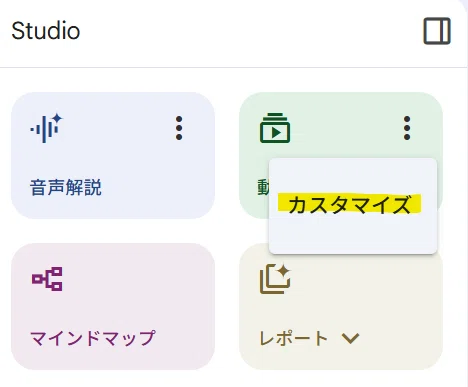Image resolution: width=468 pixels, height=387 pixels.
Task: Click the マインドマップ label text
Action: click(93, 338)
